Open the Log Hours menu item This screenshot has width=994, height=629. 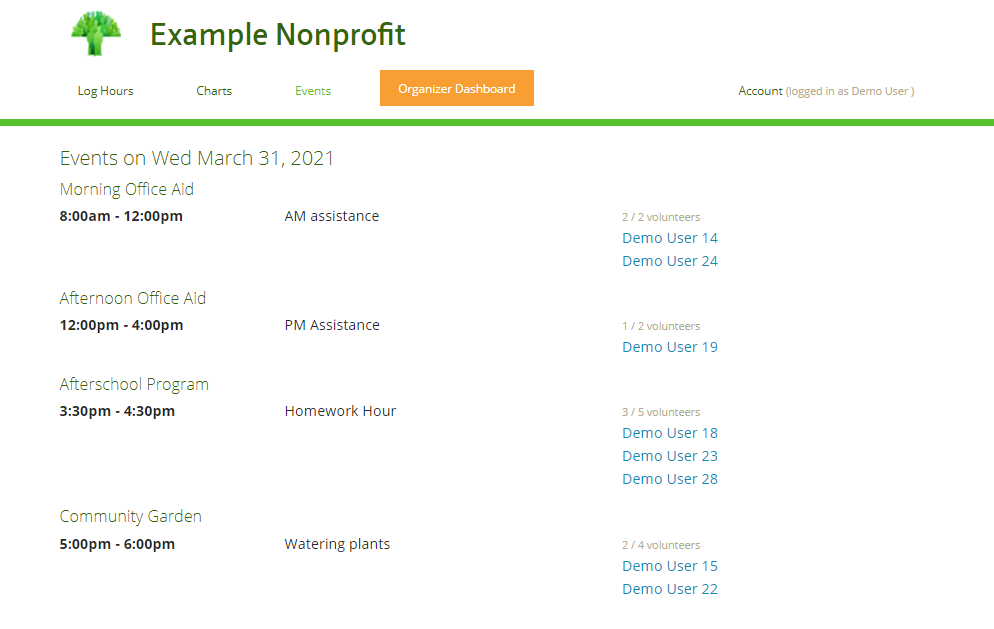(105, 91)
